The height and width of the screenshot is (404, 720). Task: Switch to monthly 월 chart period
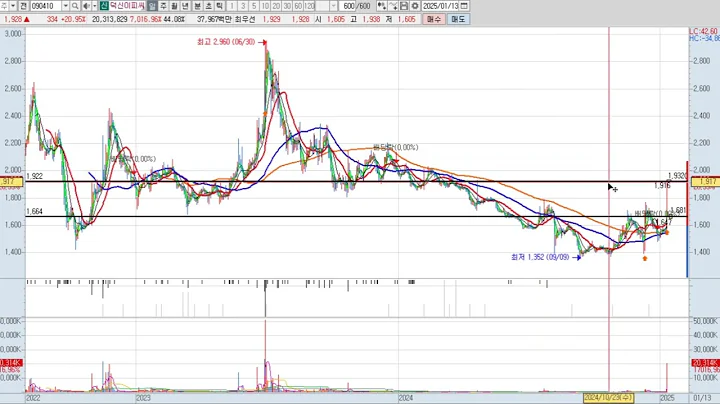point(174,6)
